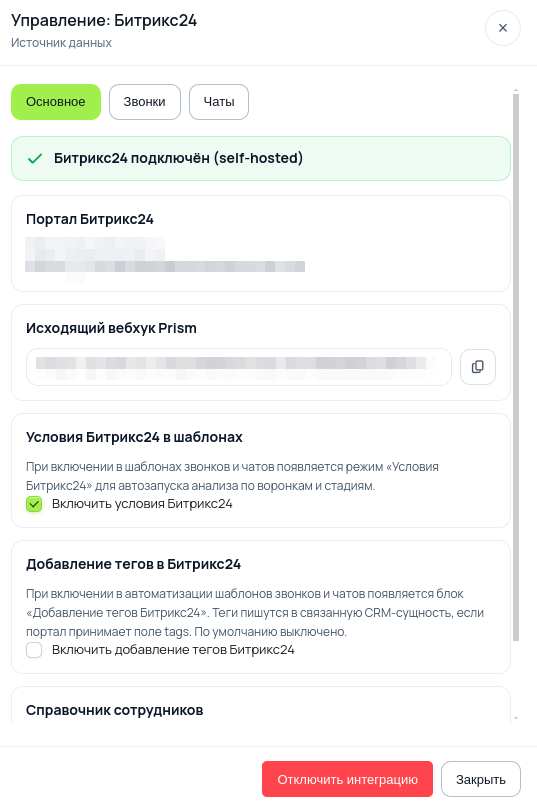Enable Включить добавление тегов Битрикс24 checkbox
Image resolution: width=537 pixels, height=808 pixels.
[34, 650]
